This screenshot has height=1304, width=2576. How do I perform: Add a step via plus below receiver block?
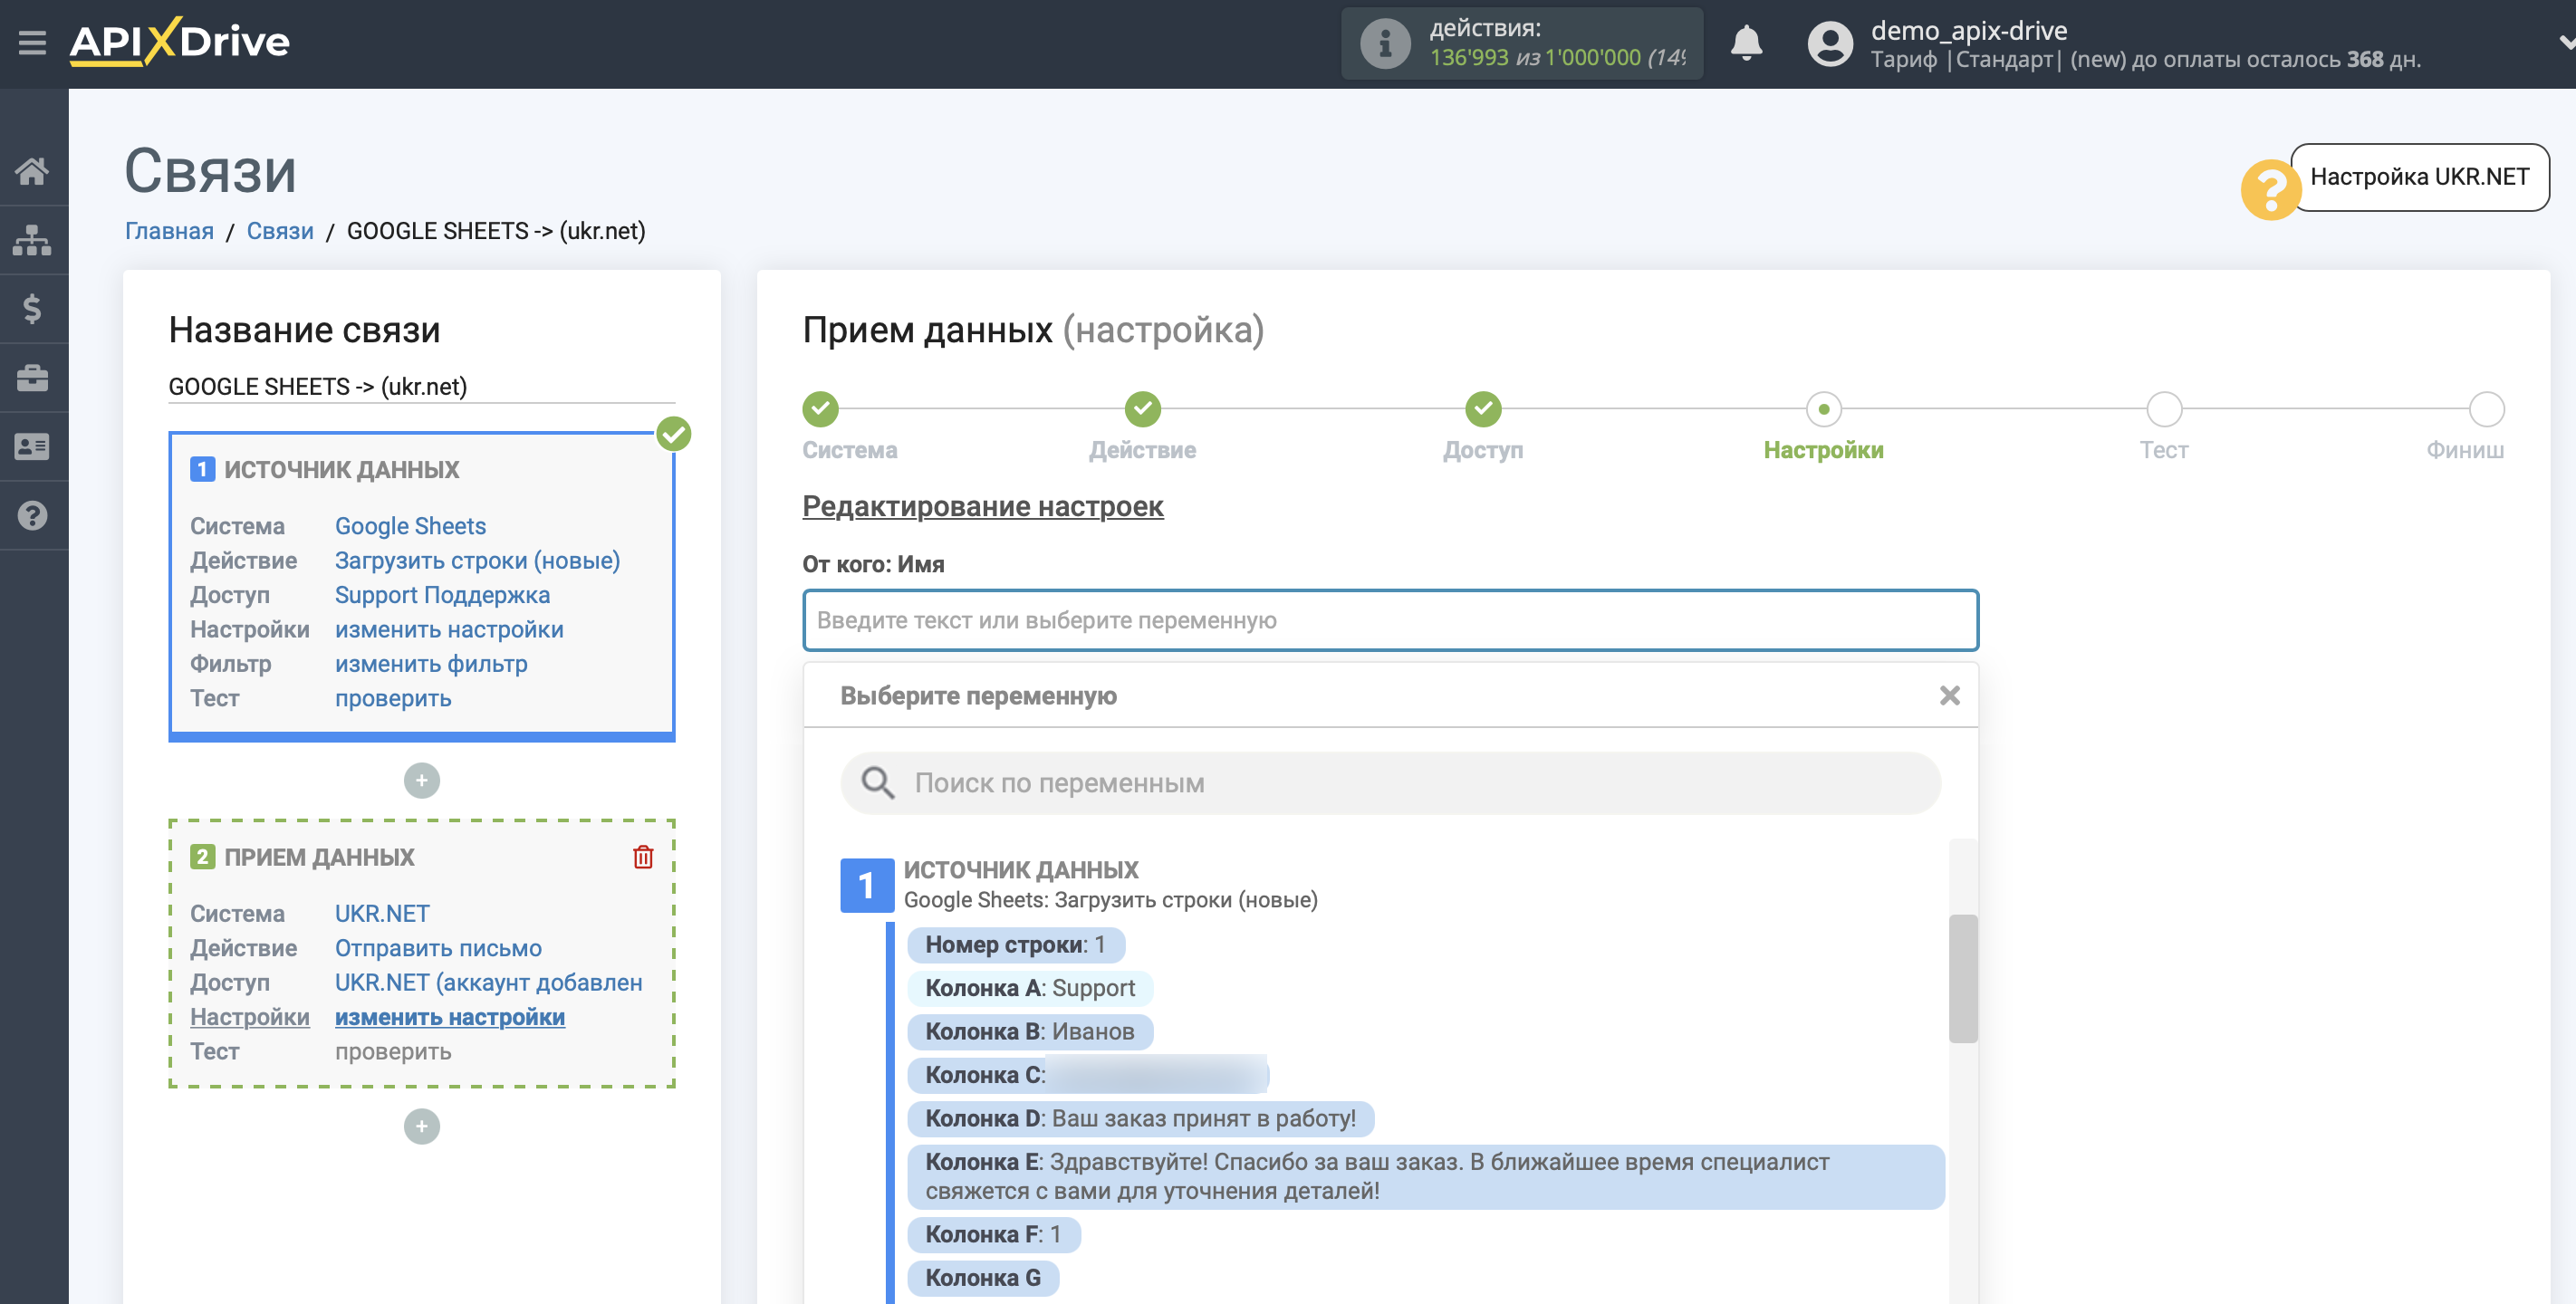pyautogui.click(x=421, y=1126)
